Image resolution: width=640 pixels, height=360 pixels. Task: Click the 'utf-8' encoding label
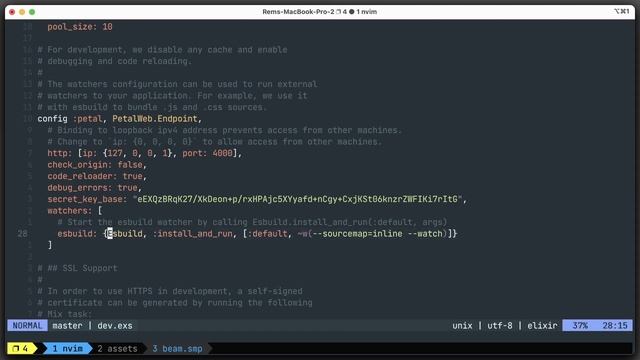click(500, 326)
